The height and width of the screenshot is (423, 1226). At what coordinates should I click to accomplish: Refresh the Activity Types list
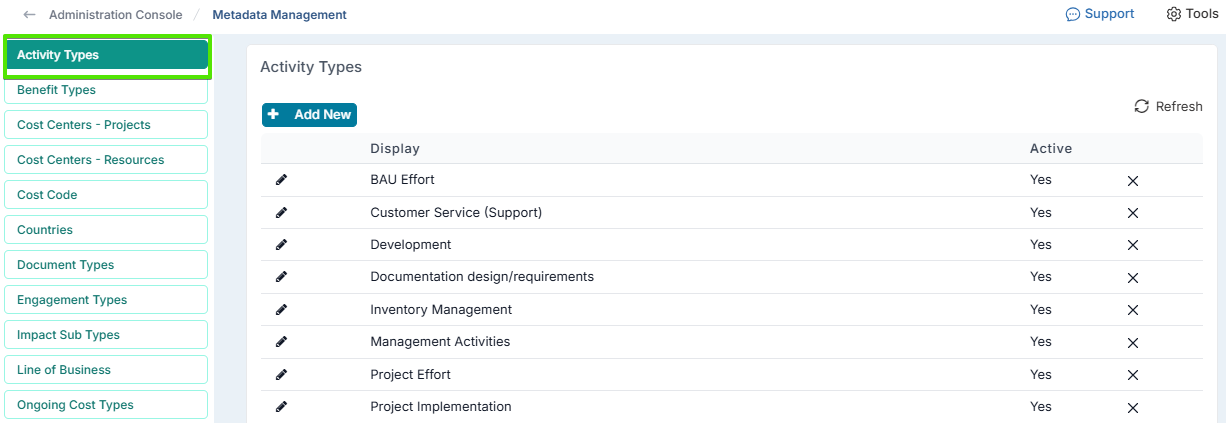coord(1168,107)
